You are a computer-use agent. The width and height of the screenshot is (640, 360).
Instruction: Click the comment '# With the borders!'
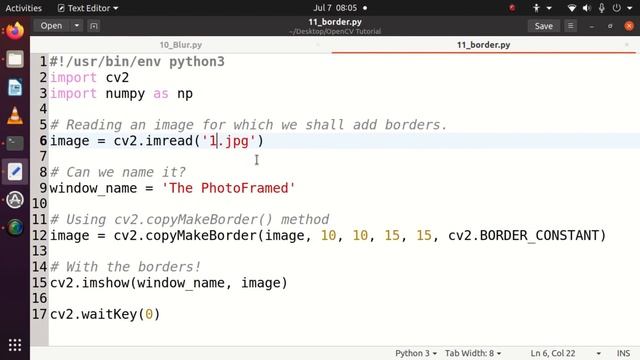125,267
